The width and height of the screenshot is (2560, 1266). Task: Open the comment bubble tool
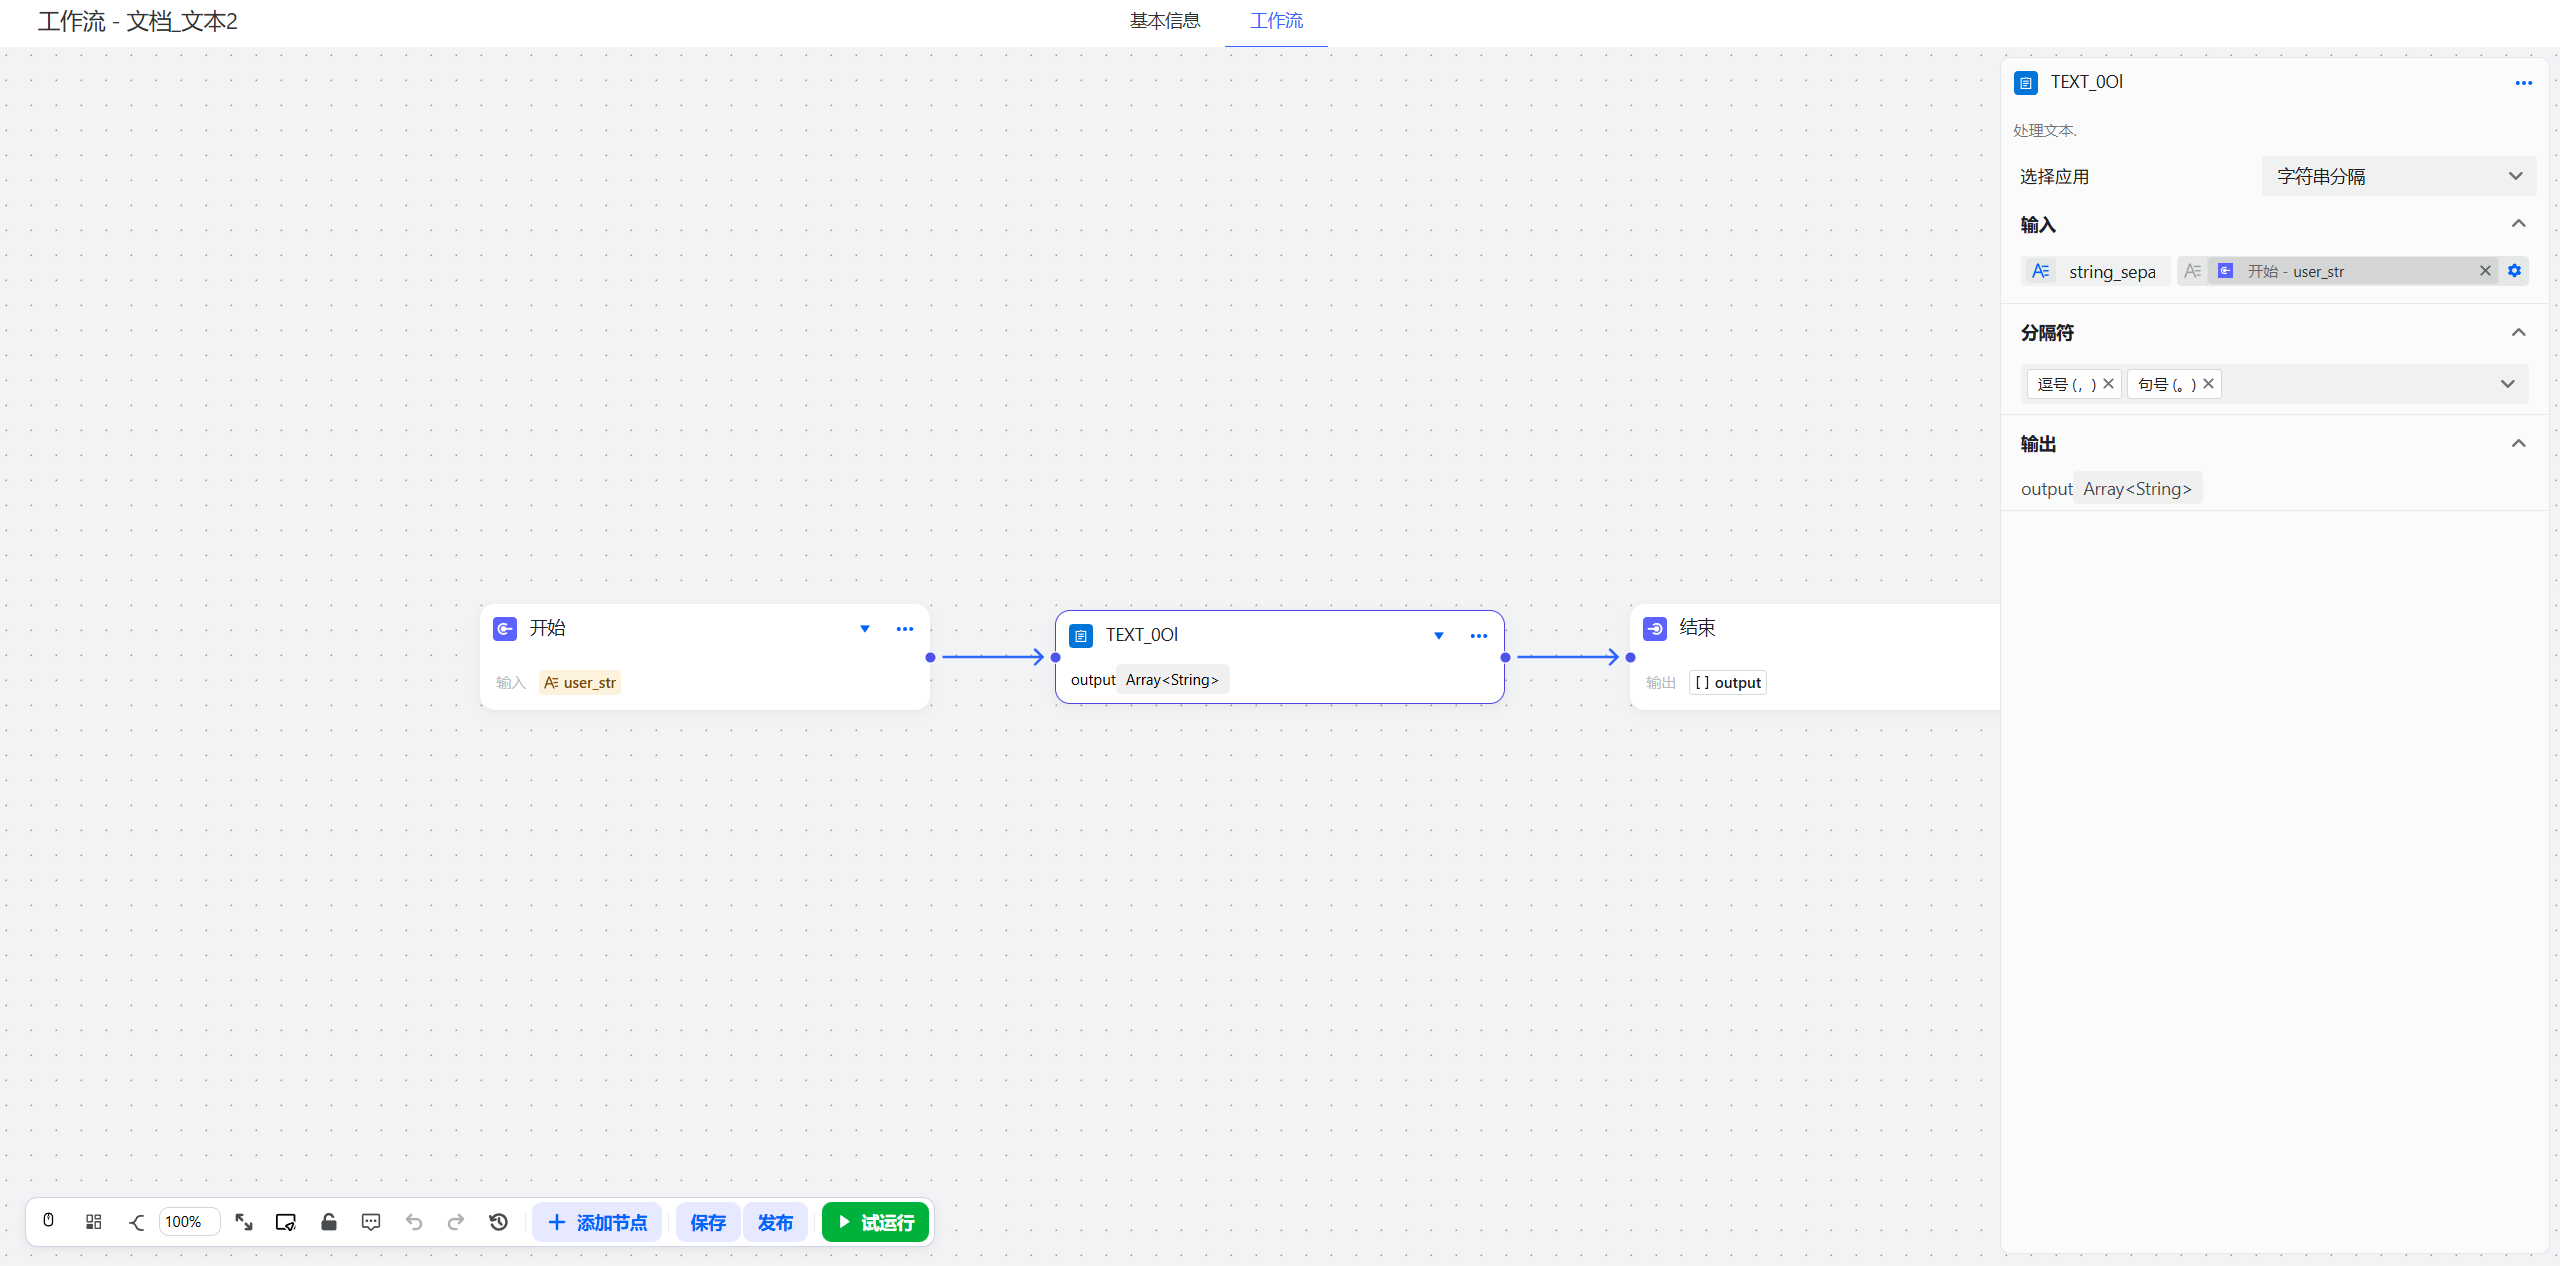coord(371,1222)
